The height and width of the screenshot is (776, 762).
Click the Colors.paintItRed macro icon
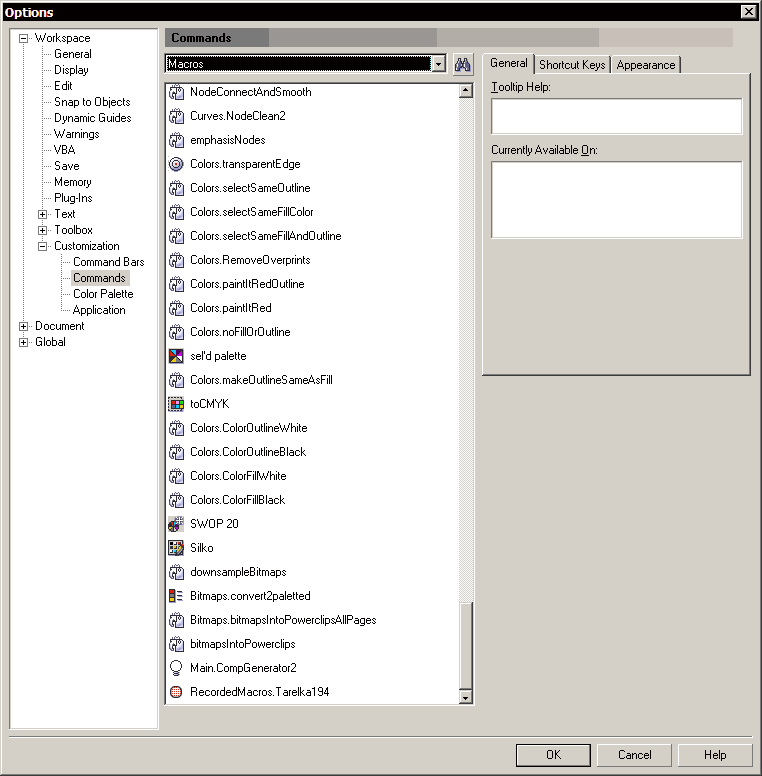[x=176, y=308]
